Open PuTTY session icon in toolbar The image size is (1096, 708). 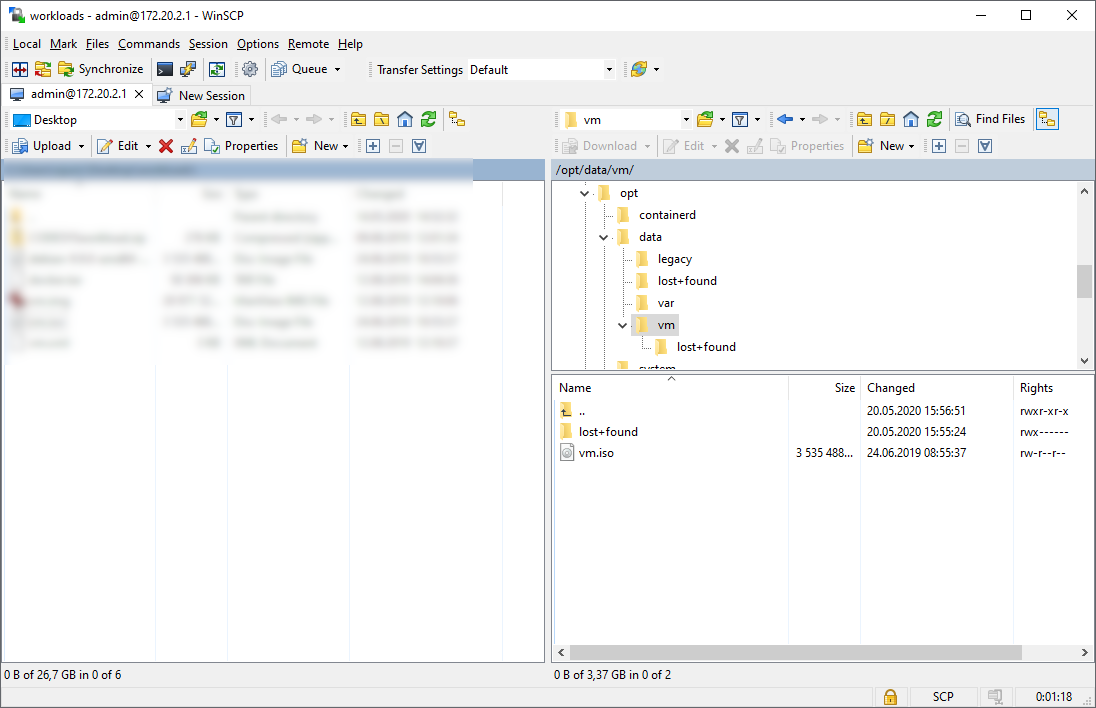pos(188,69)
